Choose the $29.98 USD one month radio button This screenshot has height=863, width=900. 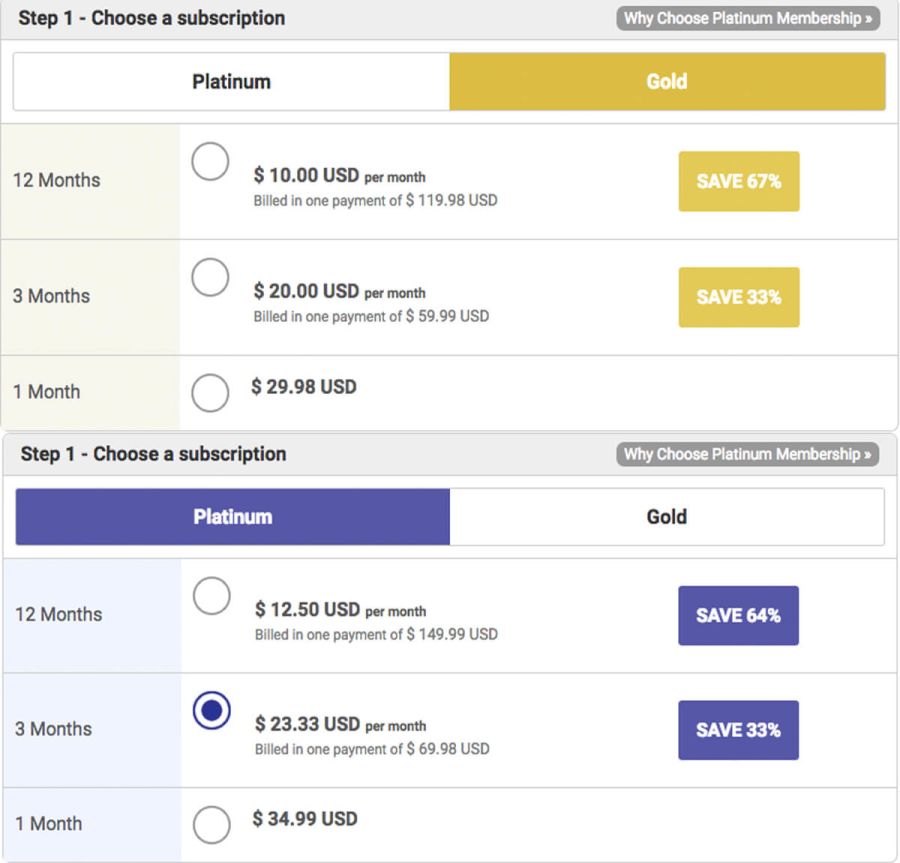point(210,393)
